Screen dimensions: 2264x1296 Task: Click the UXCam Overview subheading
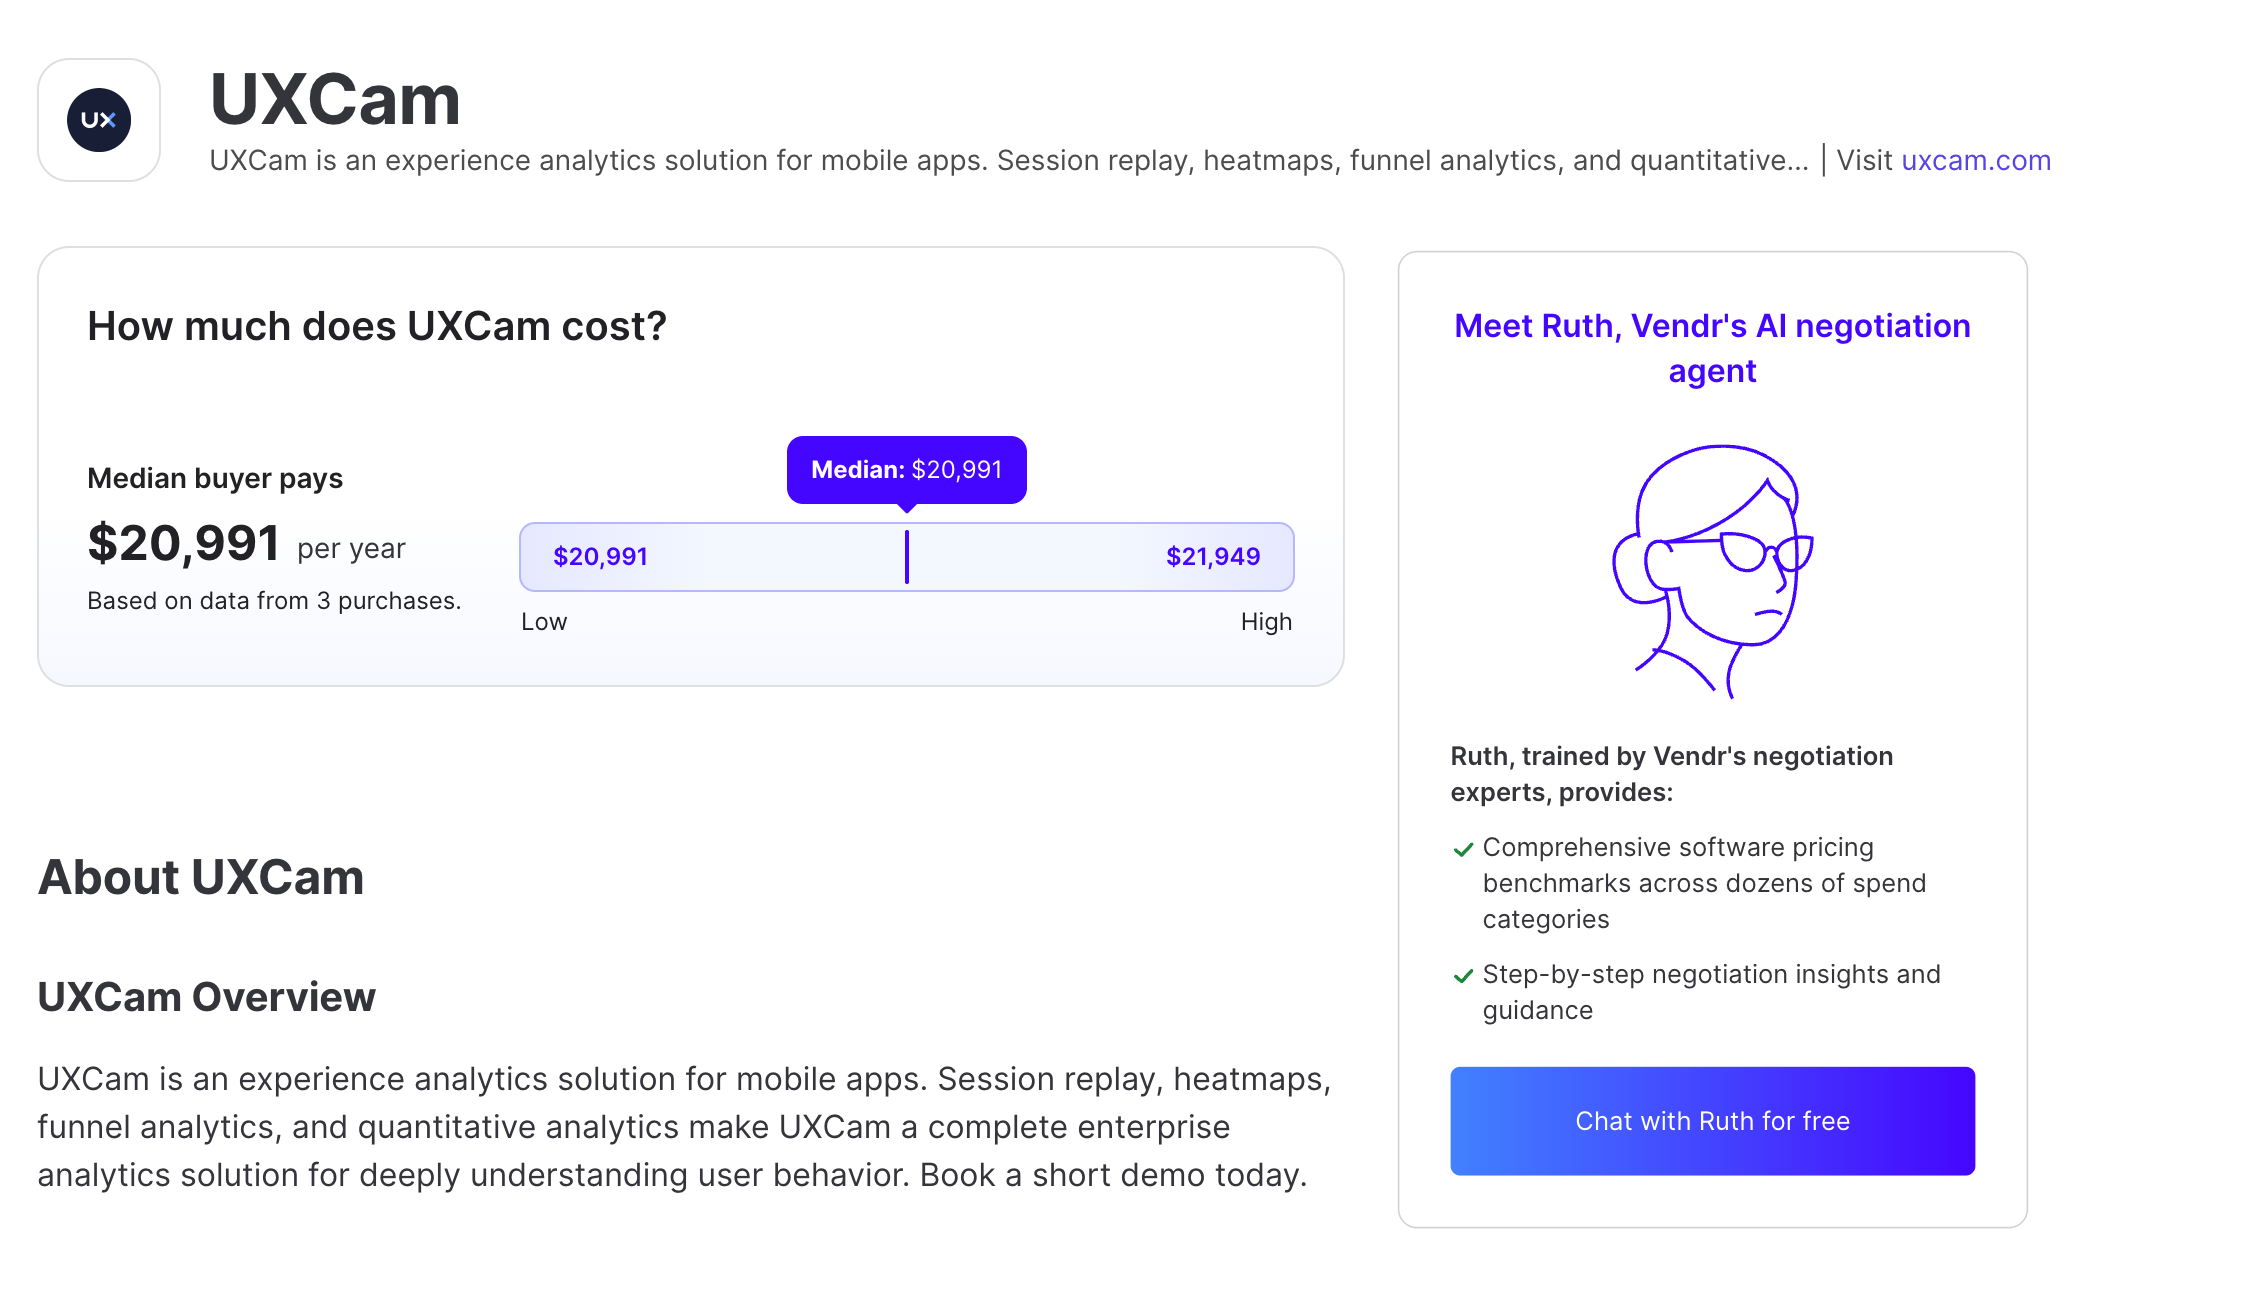coord(207,997)
